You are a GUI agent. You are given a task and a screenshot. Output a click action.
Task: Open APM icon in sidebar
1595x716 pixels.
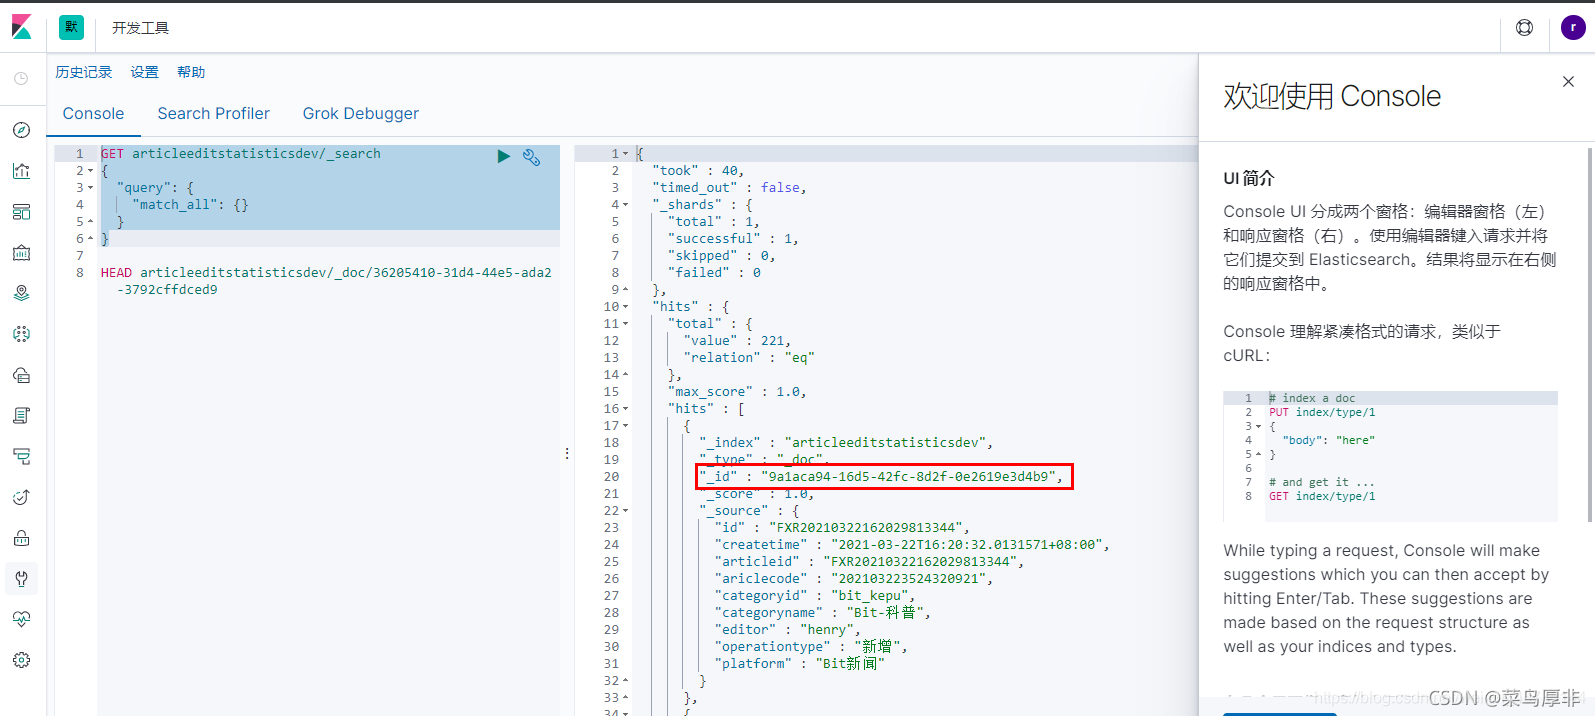21,456
